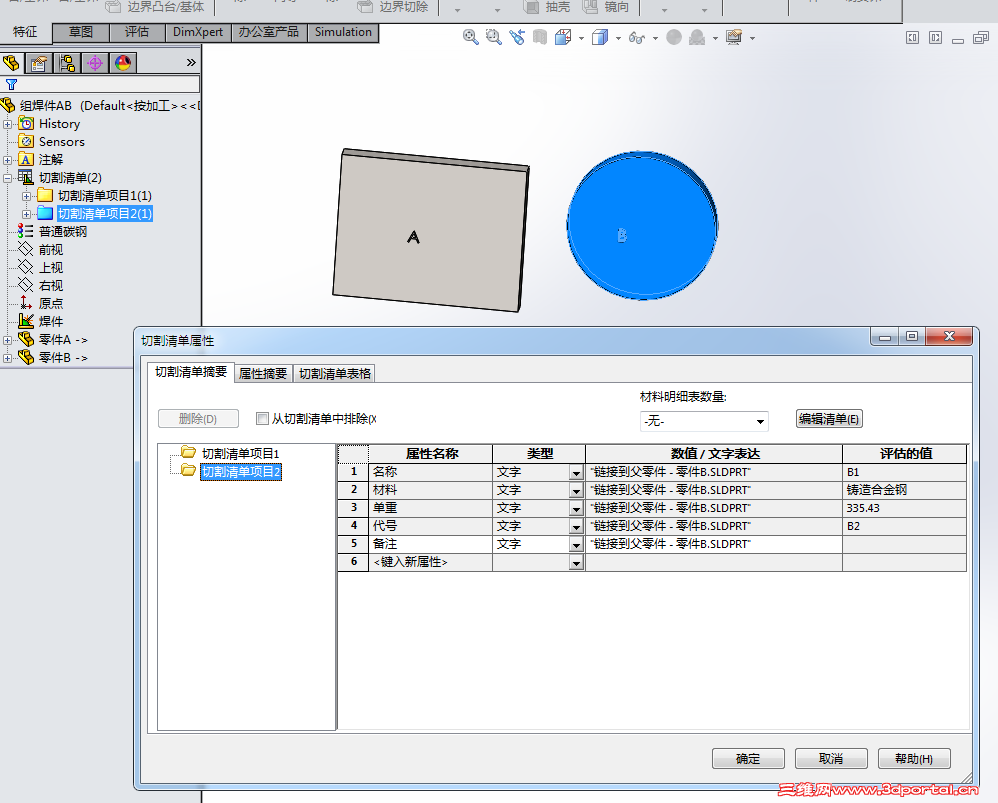Screen dimensions: 998x803
Task: Select the Zoom to Area tool
Action: (x=493, y=38)
